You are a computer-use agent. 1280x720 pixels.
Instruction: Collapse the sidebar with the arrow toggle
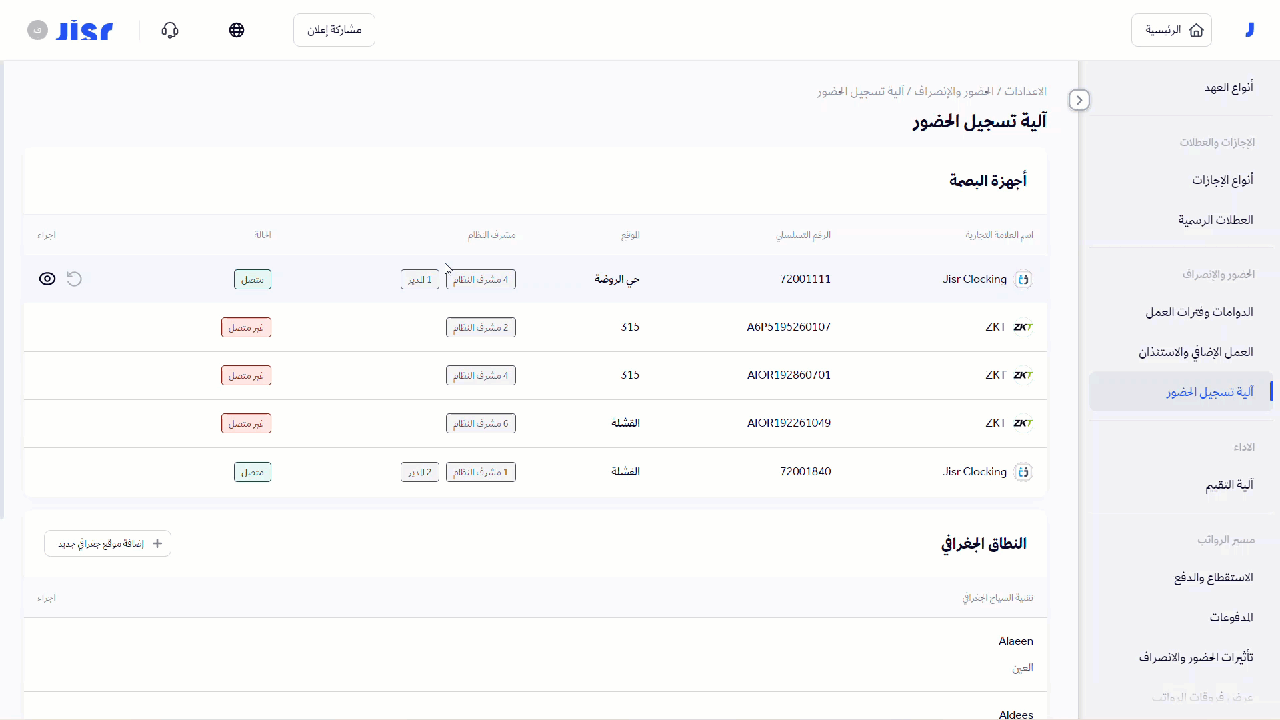coord(1079,100)
